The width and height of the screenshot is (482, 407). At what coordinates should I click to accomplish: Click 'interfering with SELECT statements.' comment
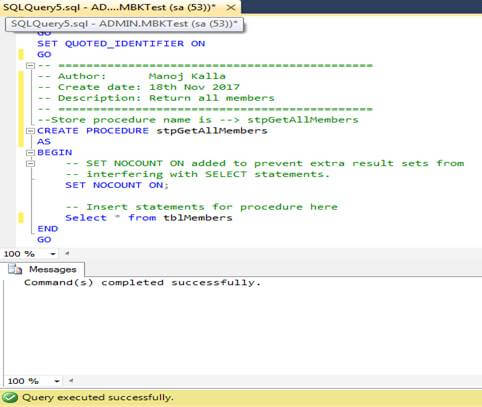pos(197,174)
